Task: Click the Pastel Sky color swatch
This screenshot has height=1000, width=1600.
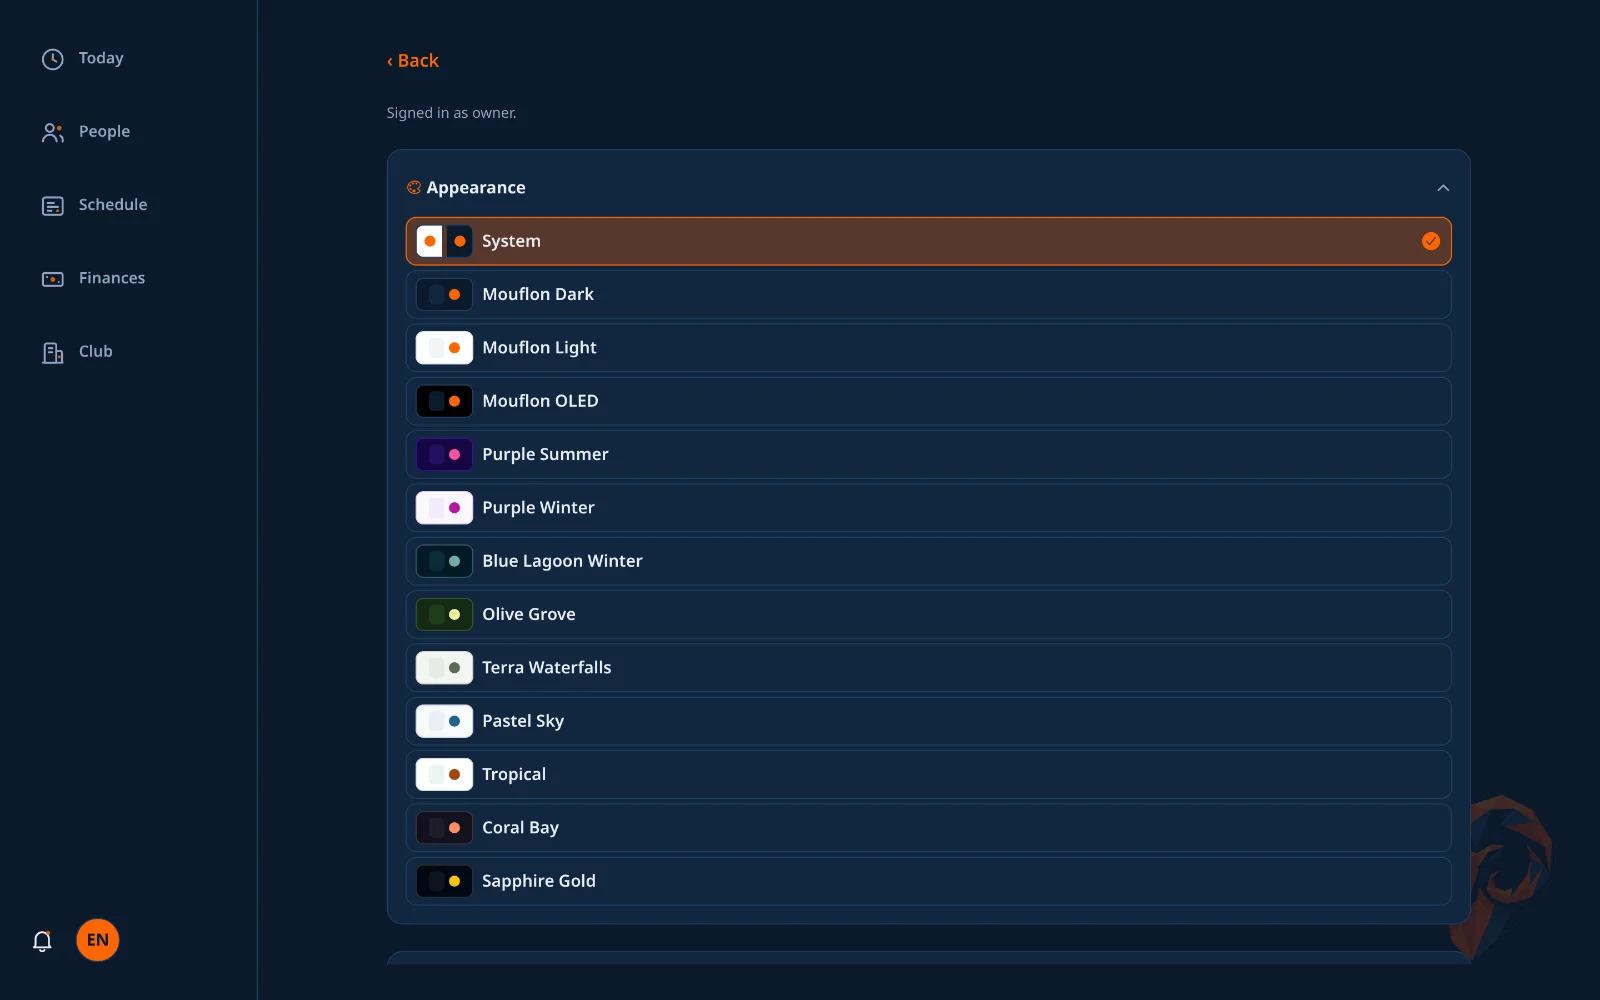Action: (x=444, y=721)
